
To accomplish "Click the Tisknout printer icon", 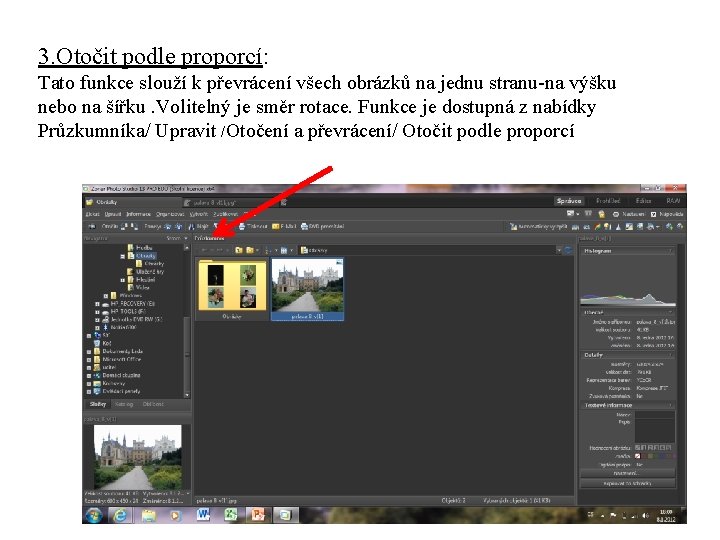I will pos(242,226).
